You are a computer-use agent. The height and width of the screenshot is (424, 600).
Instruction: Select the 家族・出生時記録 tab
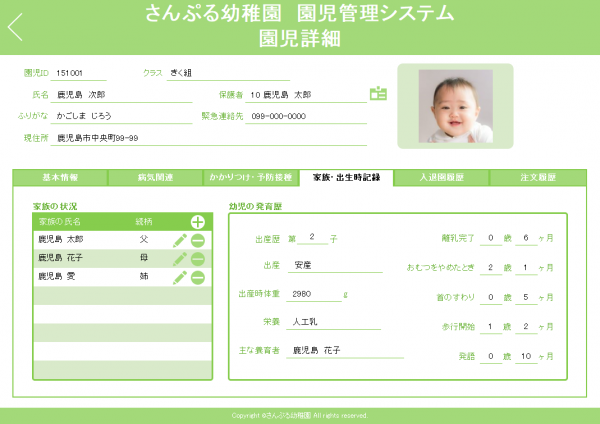[x=346, y=177]
